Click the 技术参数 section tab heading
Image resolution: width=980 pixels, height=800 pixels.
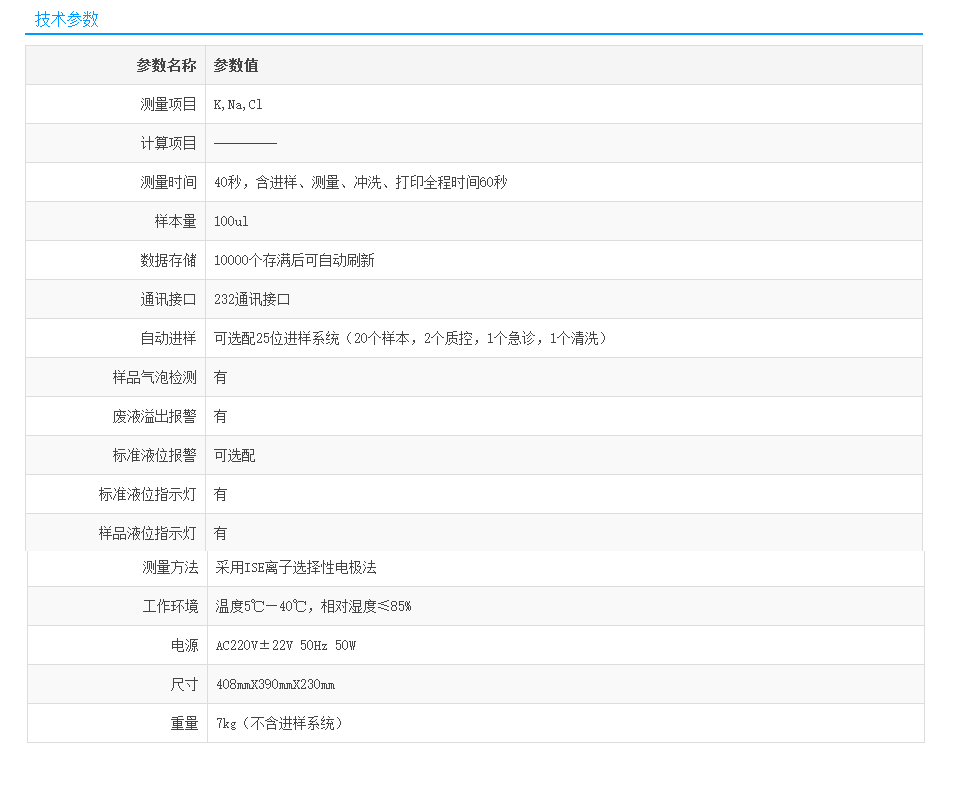click(x=67, y=19)
